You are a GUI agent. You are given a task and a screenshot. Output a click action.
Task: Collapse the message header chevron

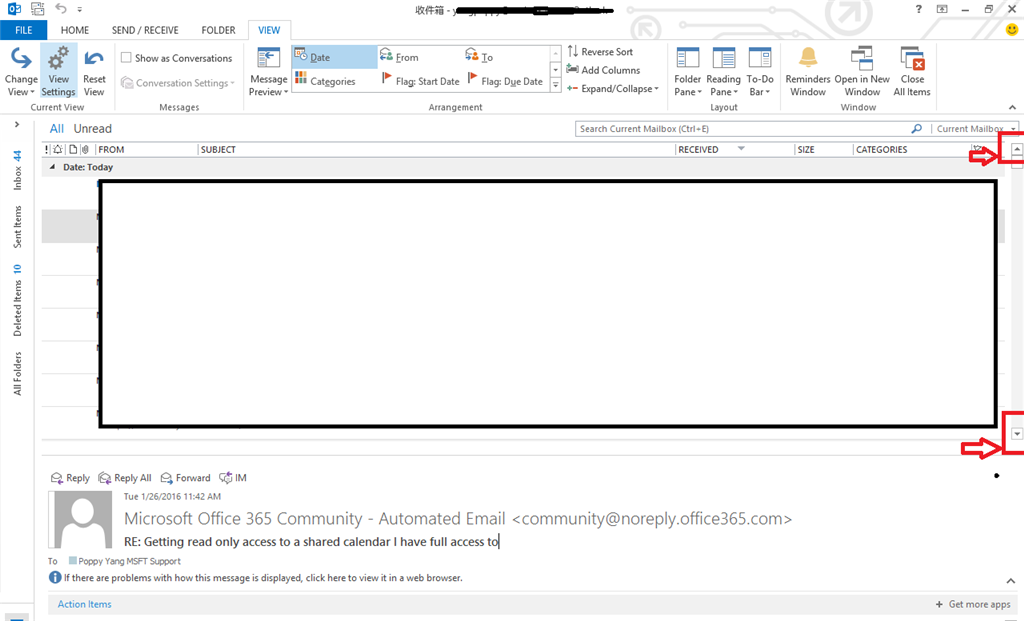pos(1010,581)
